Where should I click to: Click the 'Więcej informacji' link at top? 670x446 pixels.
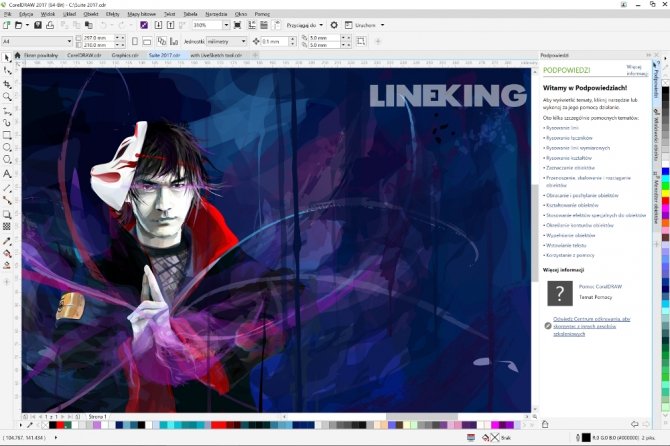(637, 70)
